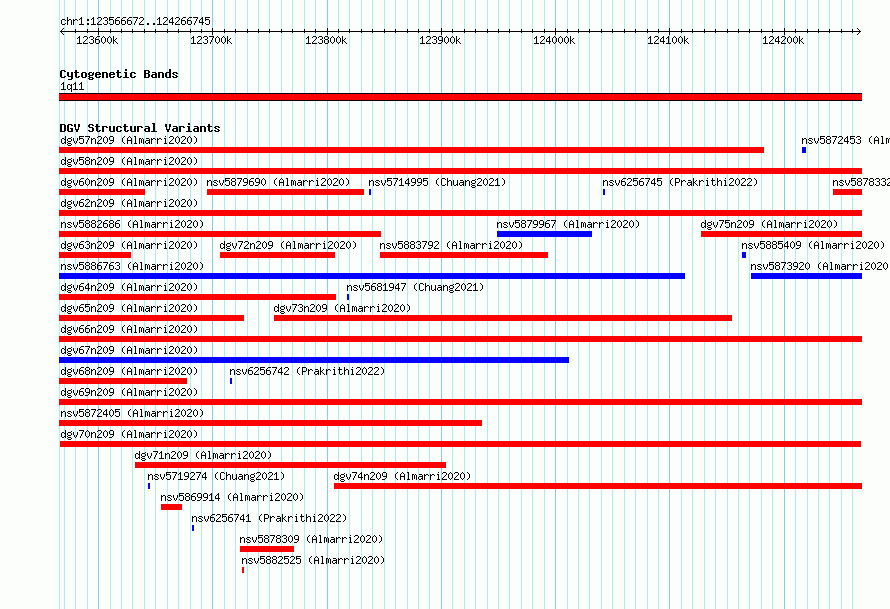Select the nsv5873920 variant label
The image size is (890, 609).
(820, 266)
